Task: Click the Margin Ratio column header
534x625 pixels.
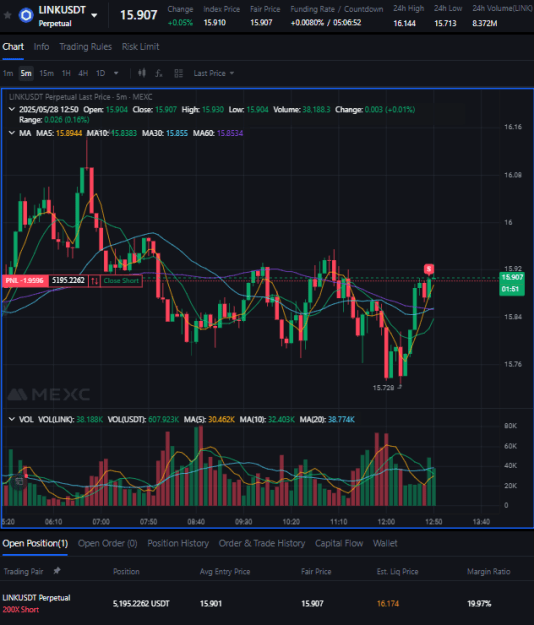Action: pos(488,571)
